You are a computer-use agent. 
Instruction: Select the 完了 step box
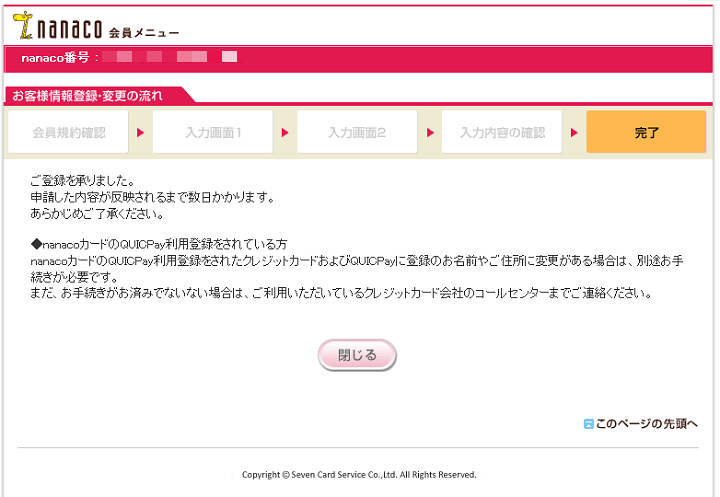[x=646, y=132]
